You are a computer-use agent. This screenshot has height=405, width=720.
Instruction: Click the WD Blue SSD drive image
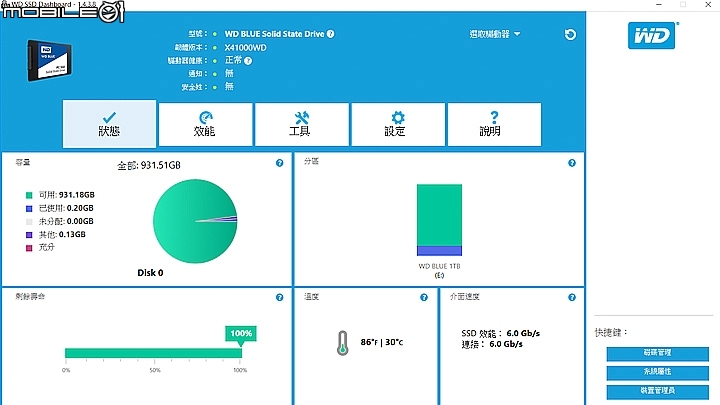[50, 61]
